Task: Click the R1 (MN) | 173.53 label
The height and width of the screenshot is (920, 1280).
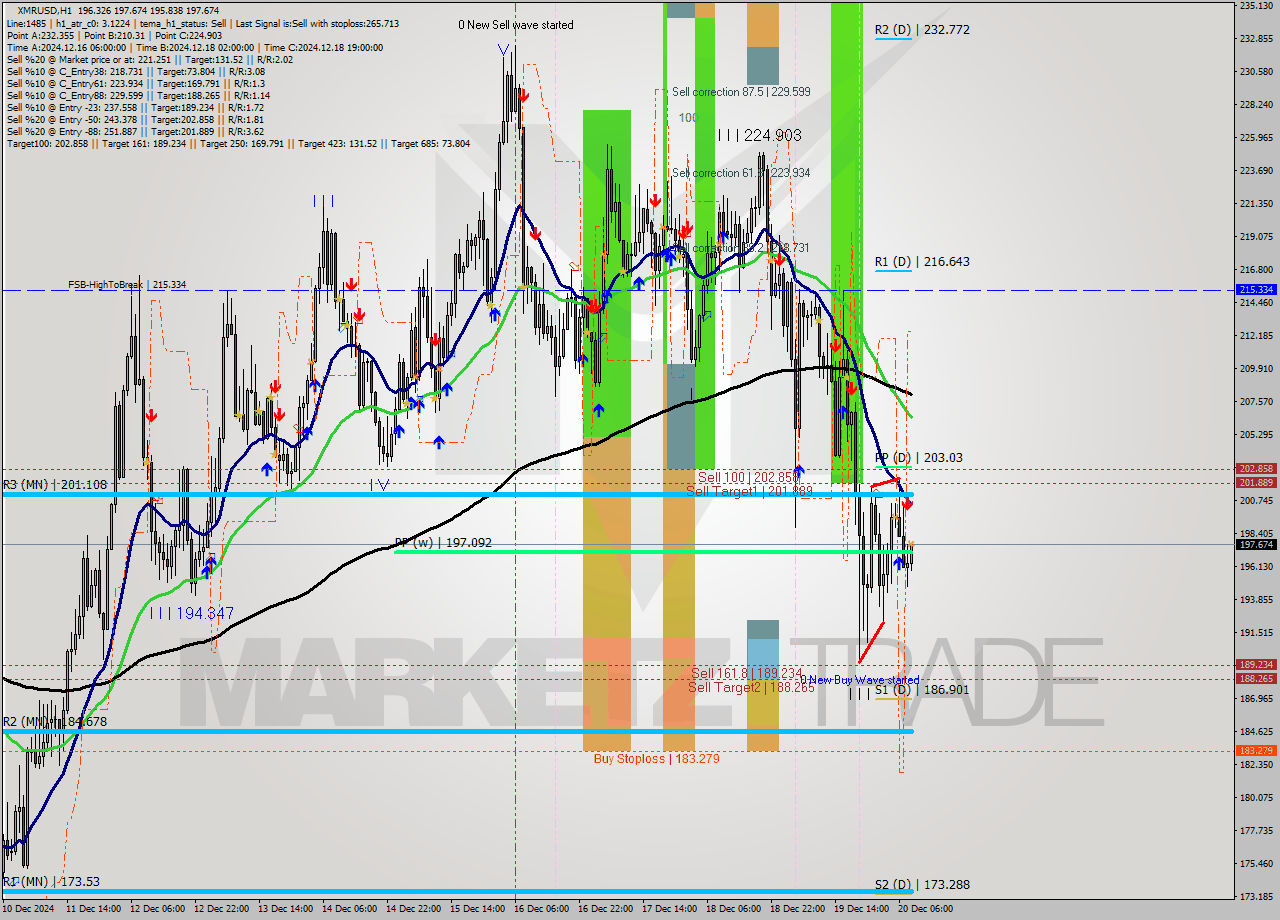Action: pos(51,882)
